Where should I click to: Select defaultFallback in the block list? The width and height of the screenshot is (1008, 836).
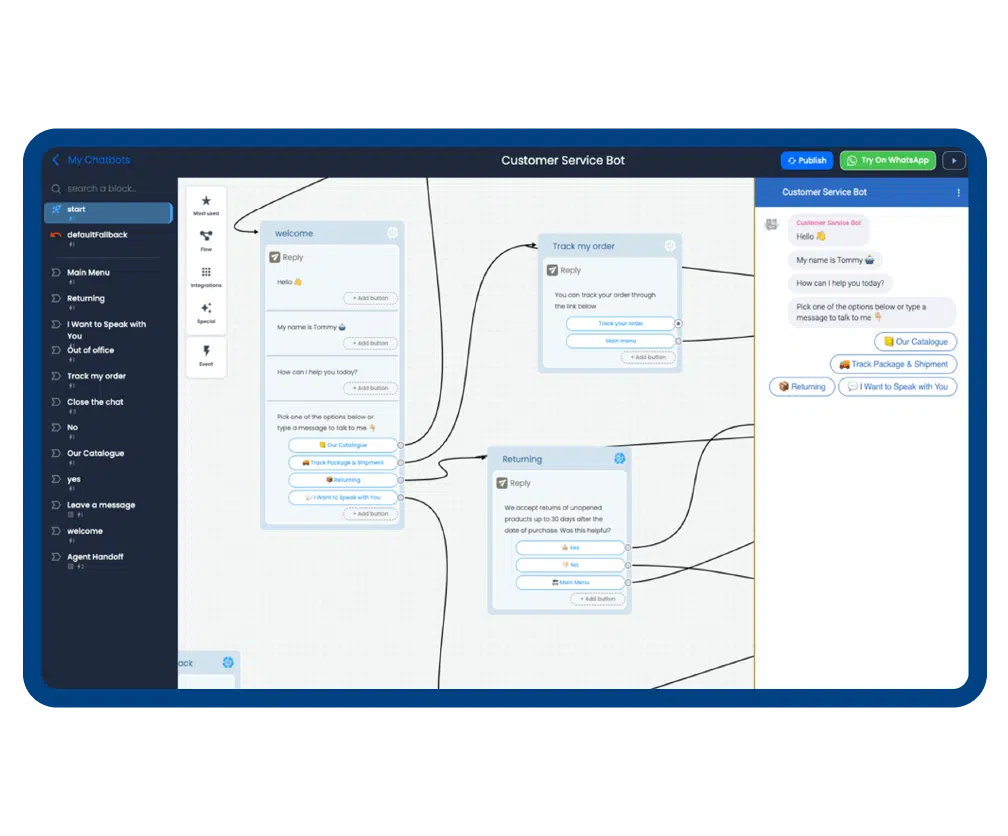tap(97, 235)
